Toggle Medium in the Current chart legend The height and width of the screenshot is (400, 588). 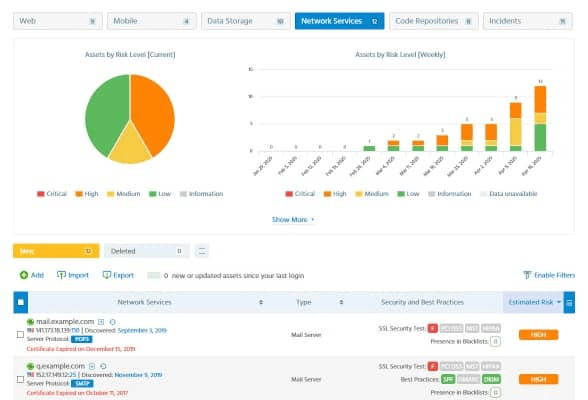point(124,194)
